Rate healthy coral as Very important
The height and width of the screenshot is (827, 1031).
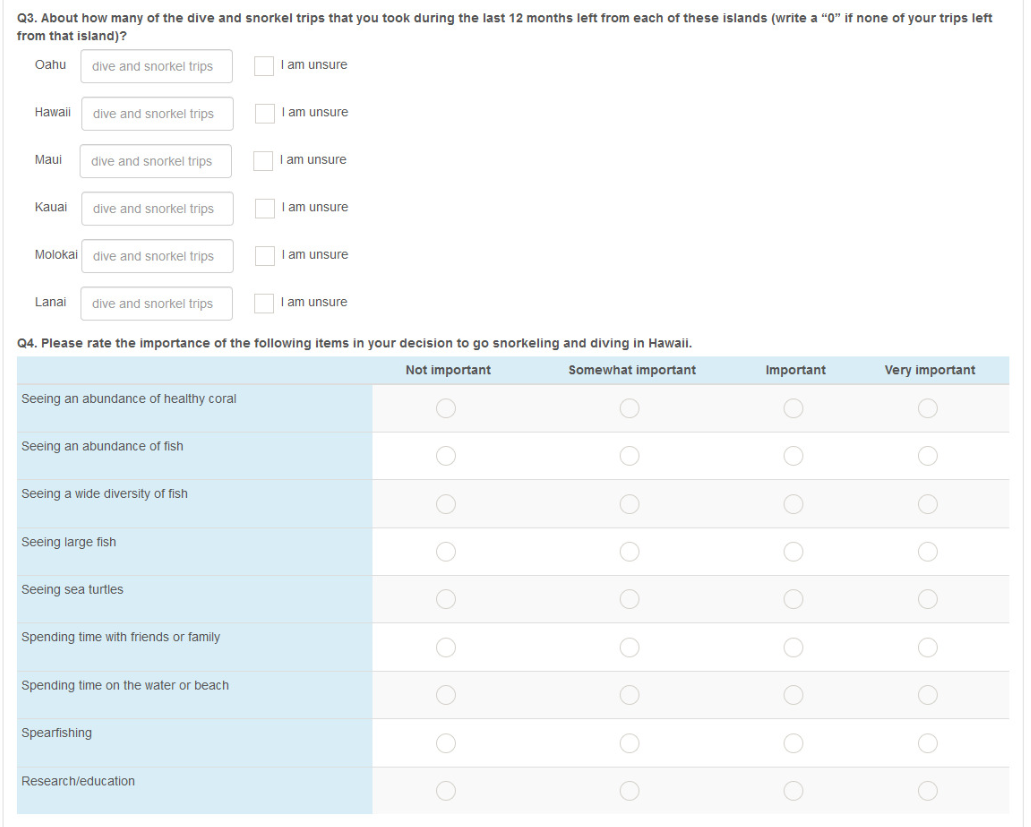pyautogui.click(x=928, y=408)
